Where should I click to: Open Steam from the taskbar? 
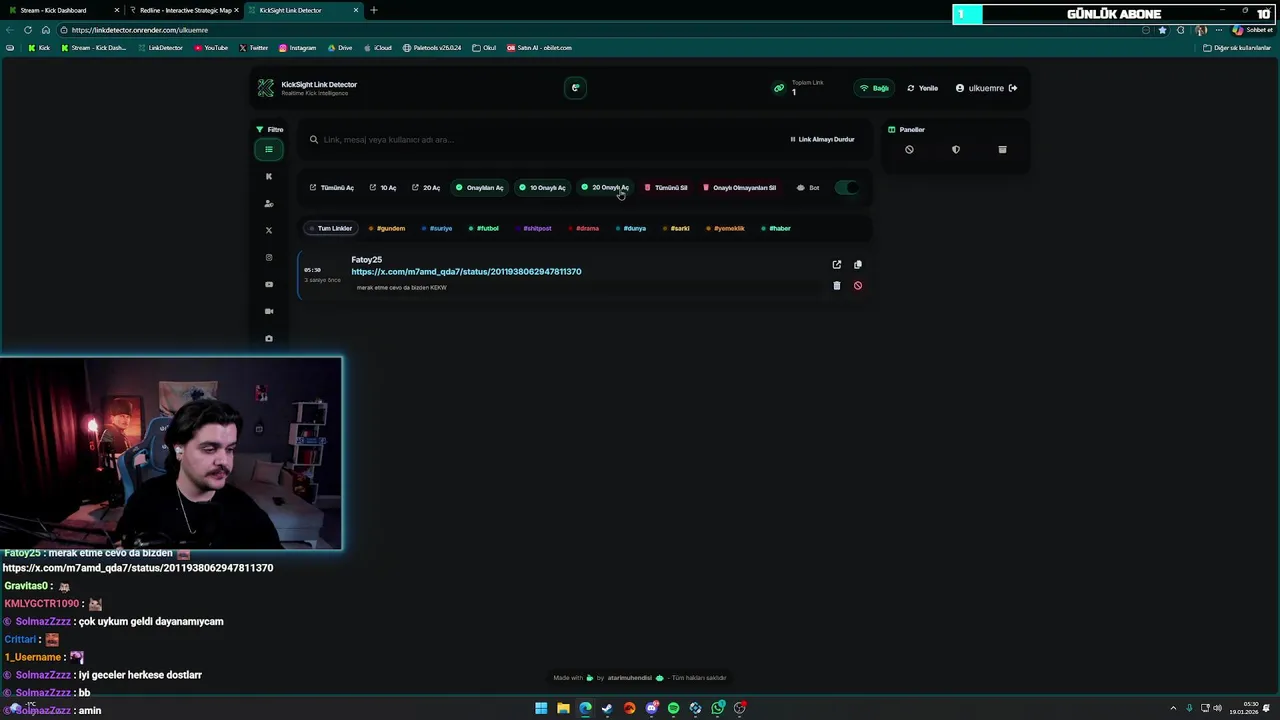click(x=607, y=708)
